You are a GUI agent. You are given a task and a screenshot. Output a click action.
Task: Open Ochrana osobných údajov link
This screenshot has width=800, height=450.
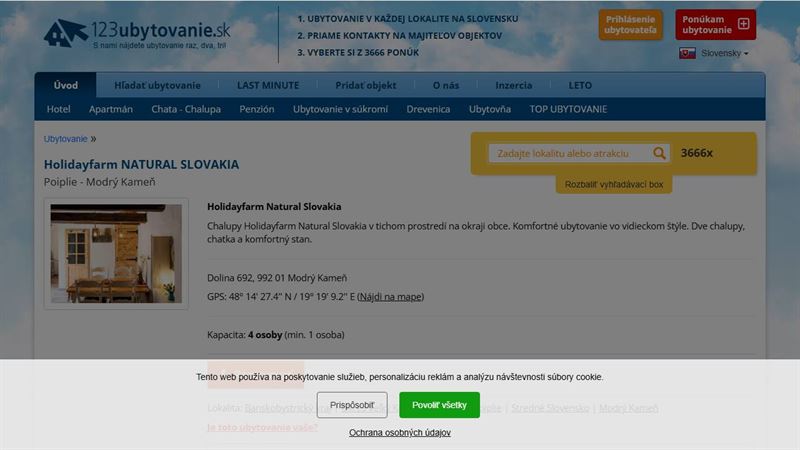(x=399, y=433)
